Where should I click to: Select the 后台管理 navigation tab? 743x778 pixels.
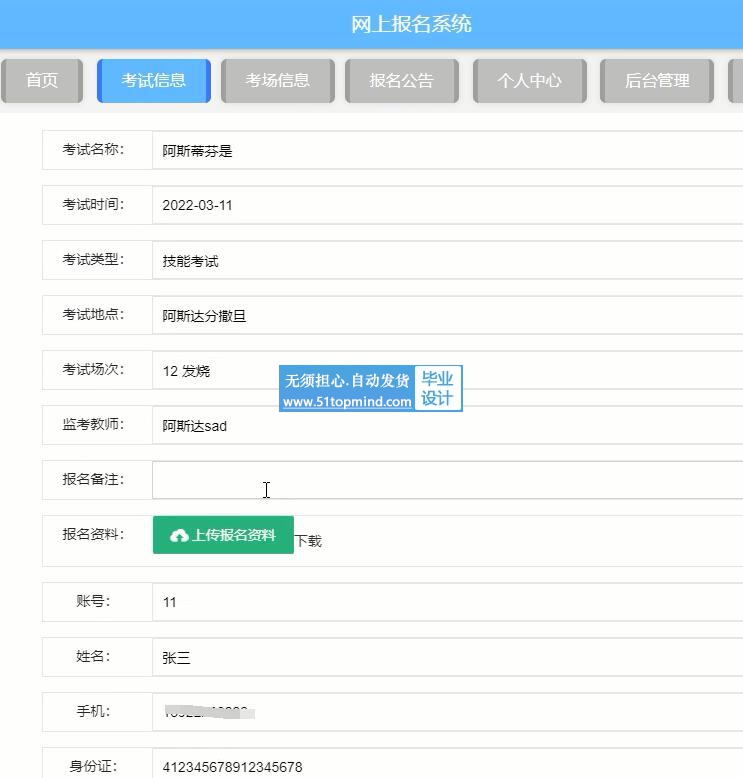[657, 81]
